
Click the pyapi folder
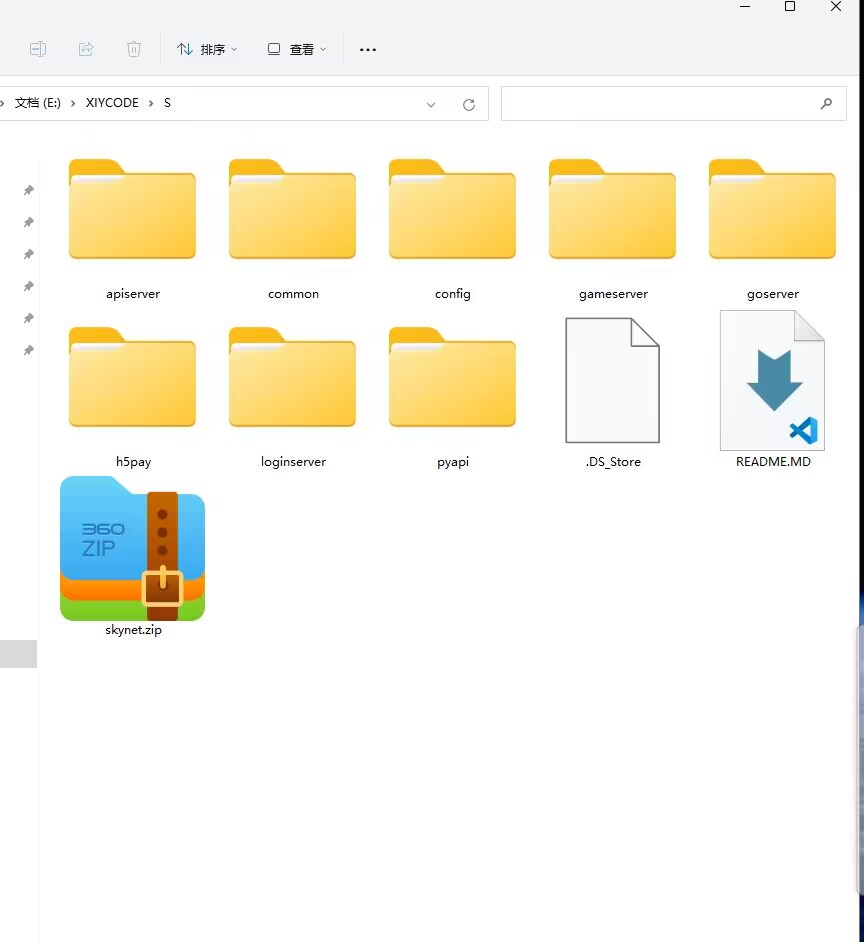(x=452, y=380)
